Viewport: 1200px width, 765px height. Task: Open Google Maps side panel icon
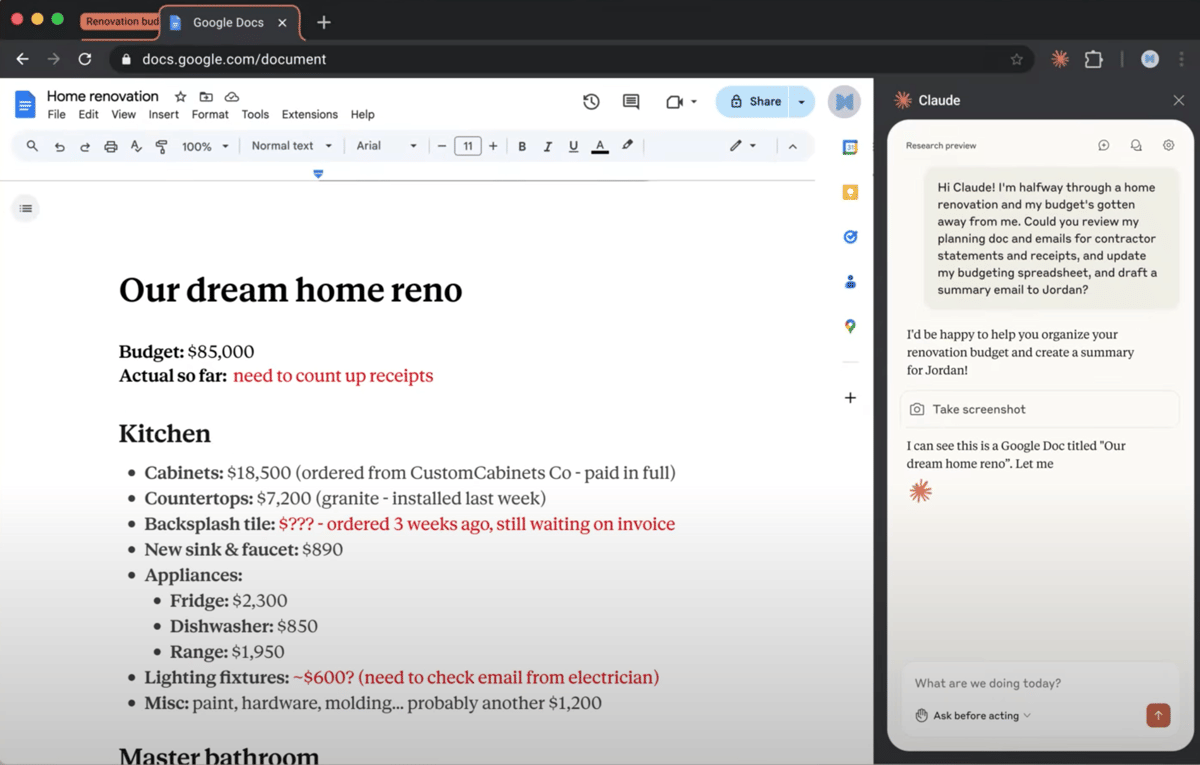pos(850,326)
